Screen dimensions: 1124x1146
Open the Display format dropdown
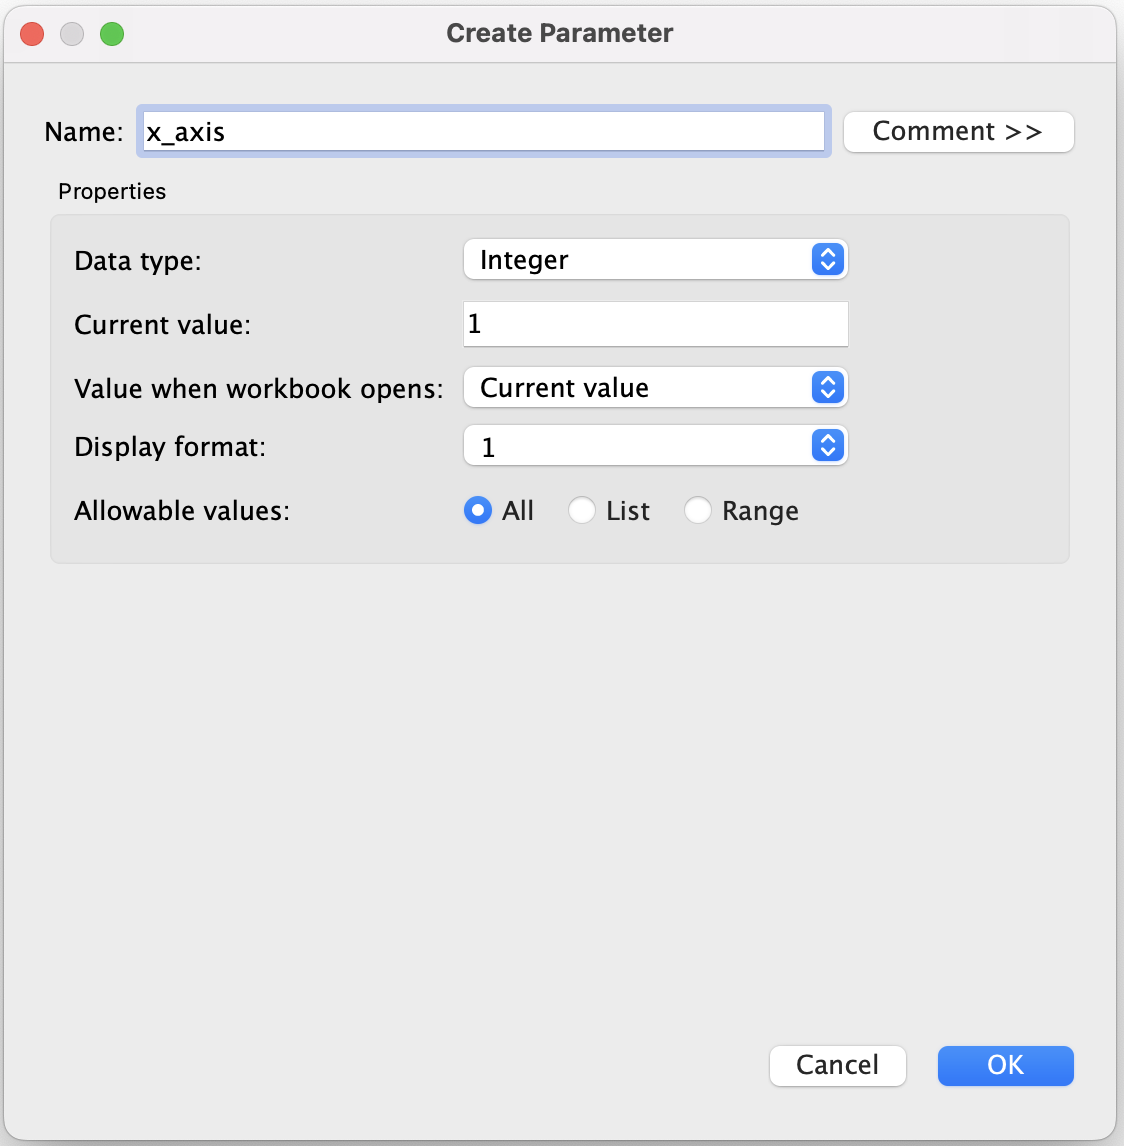coord(640,446)
